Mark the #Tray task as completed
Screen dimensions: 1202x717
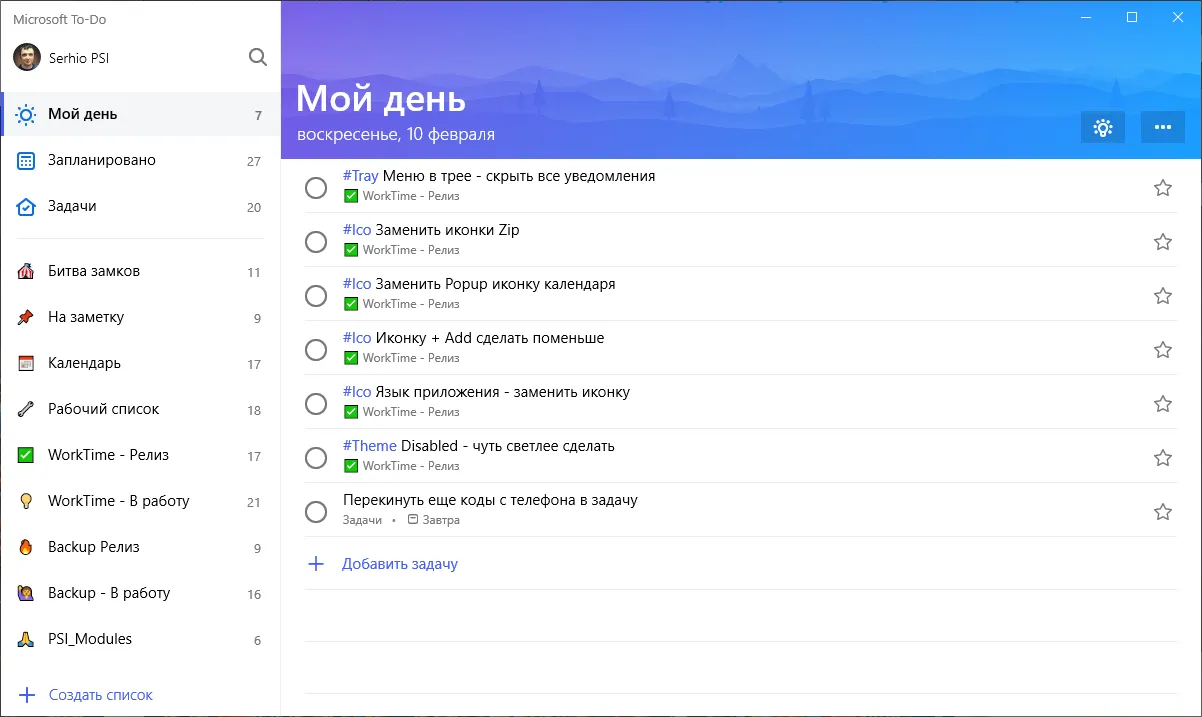point(316,187)
